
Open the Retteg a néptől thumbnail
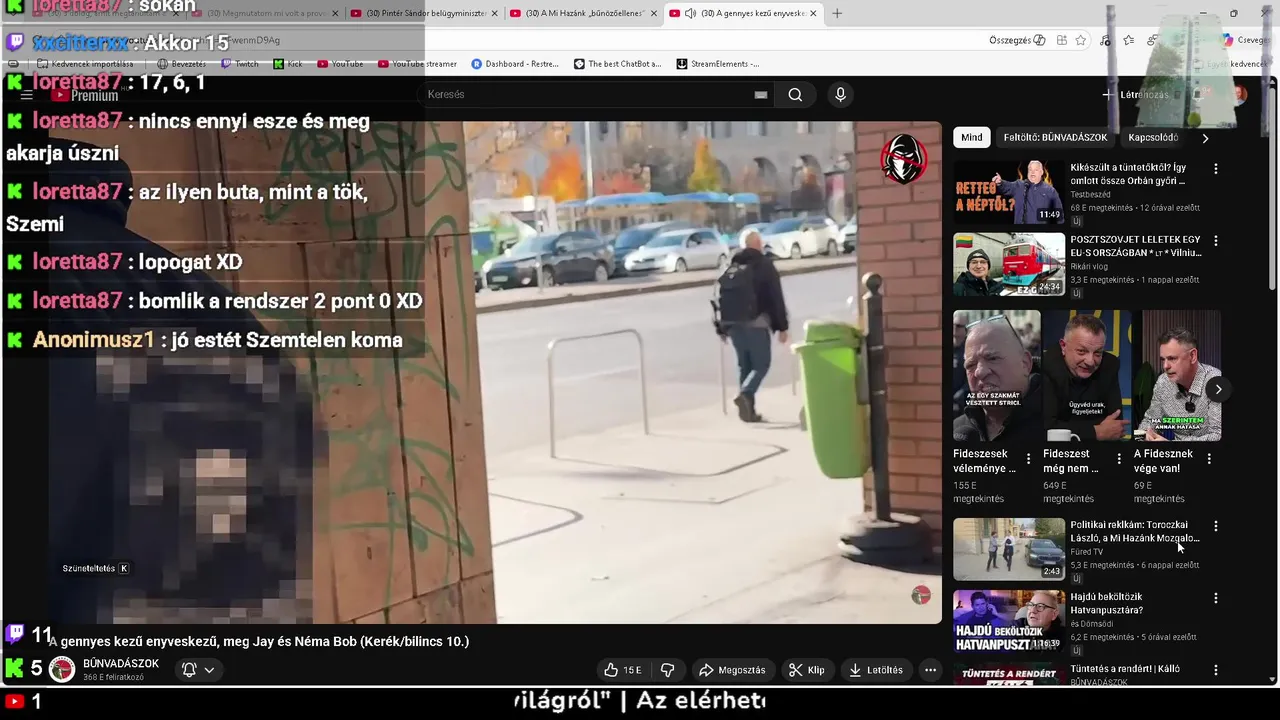1009,192
